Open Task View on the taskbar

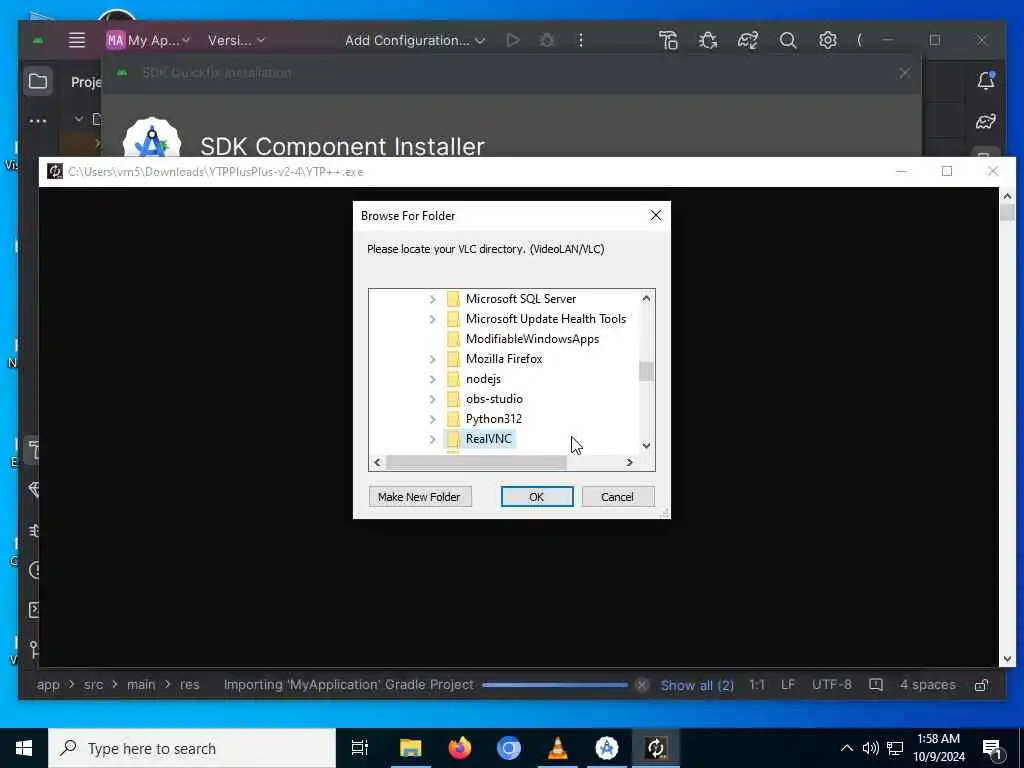point(360,748)
